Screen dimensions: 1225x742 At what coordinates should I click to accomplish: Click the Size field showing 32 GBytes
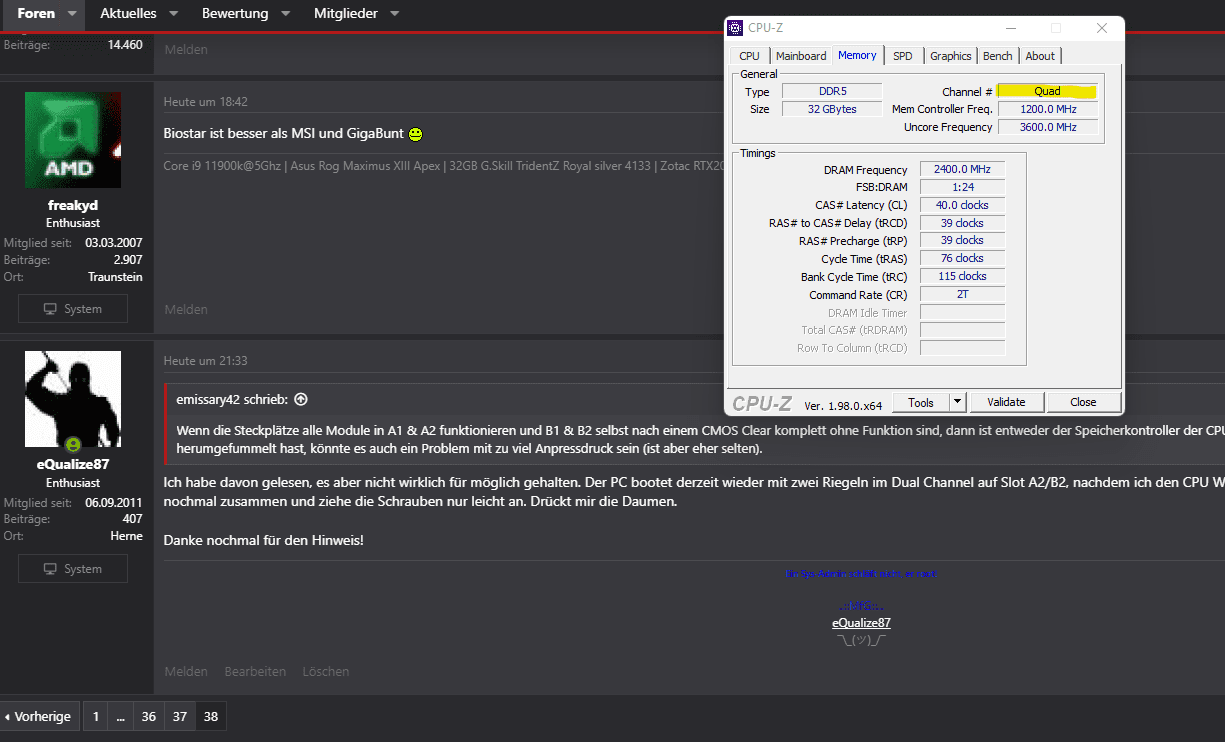832,109
